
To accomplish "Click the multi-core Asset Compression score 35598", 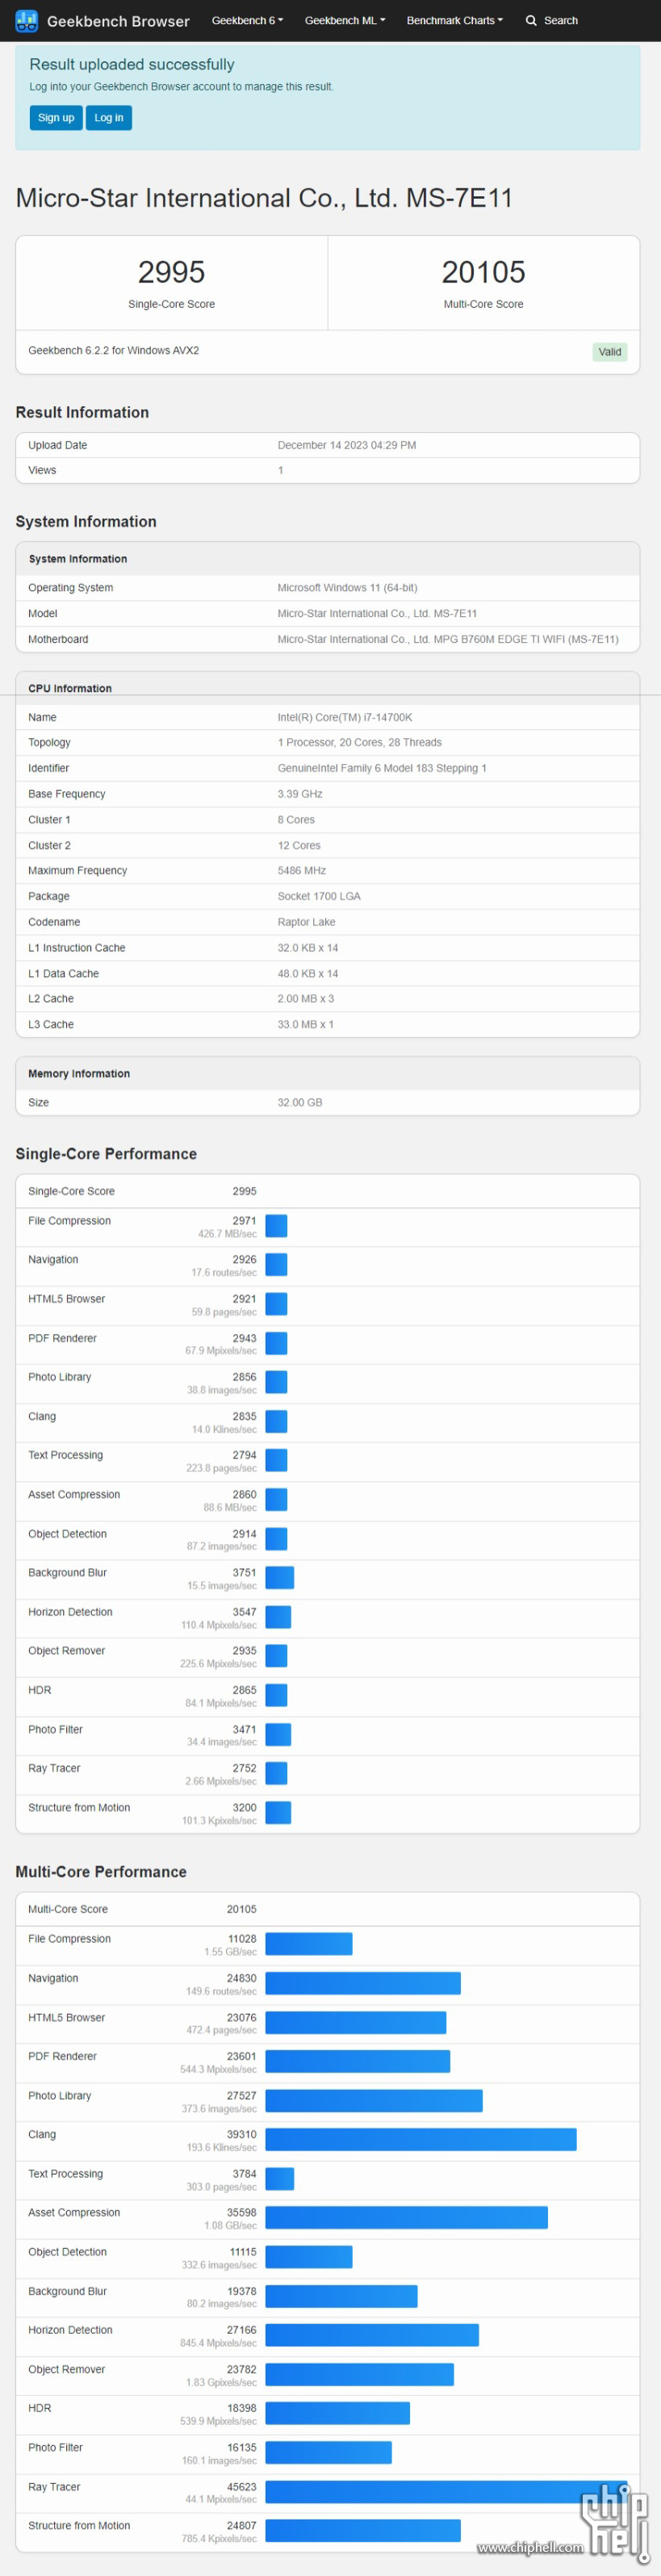I will pyautogui.click(x=242, y=2213).
